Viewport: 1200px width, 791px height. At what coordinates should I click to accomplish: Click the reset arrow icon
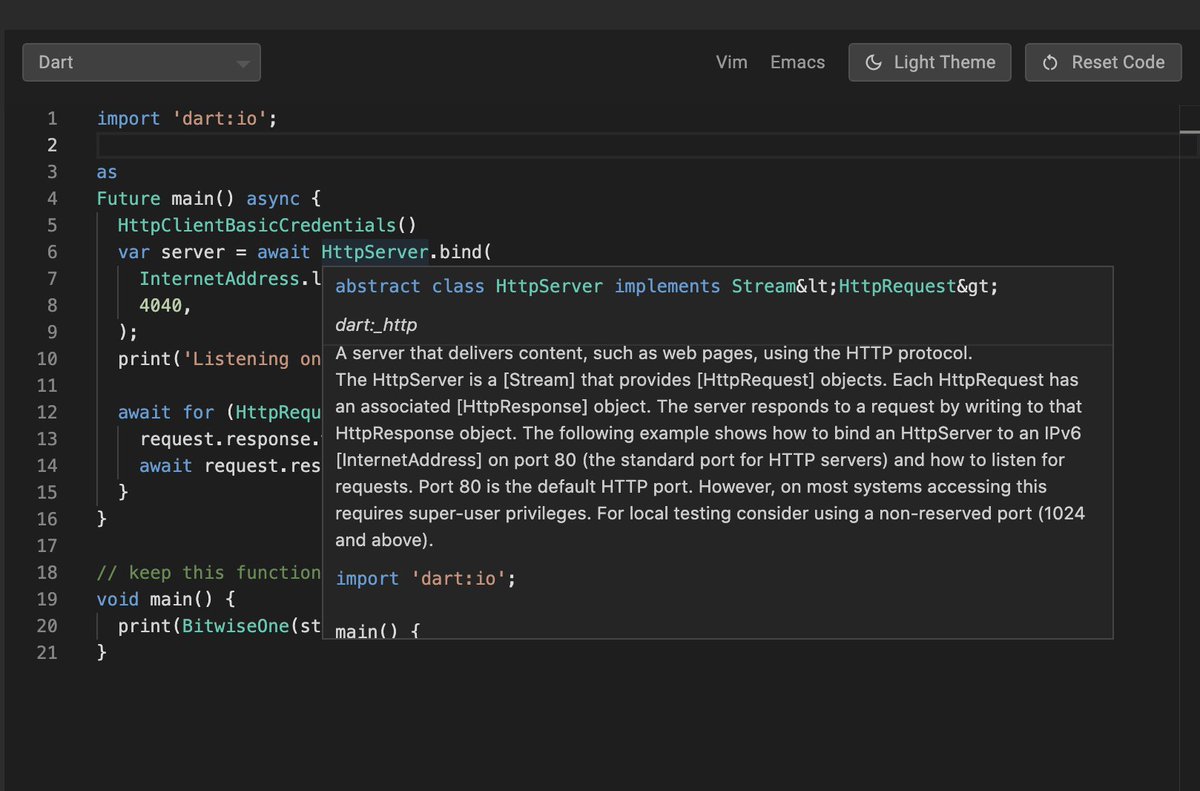pos(1050,63)
